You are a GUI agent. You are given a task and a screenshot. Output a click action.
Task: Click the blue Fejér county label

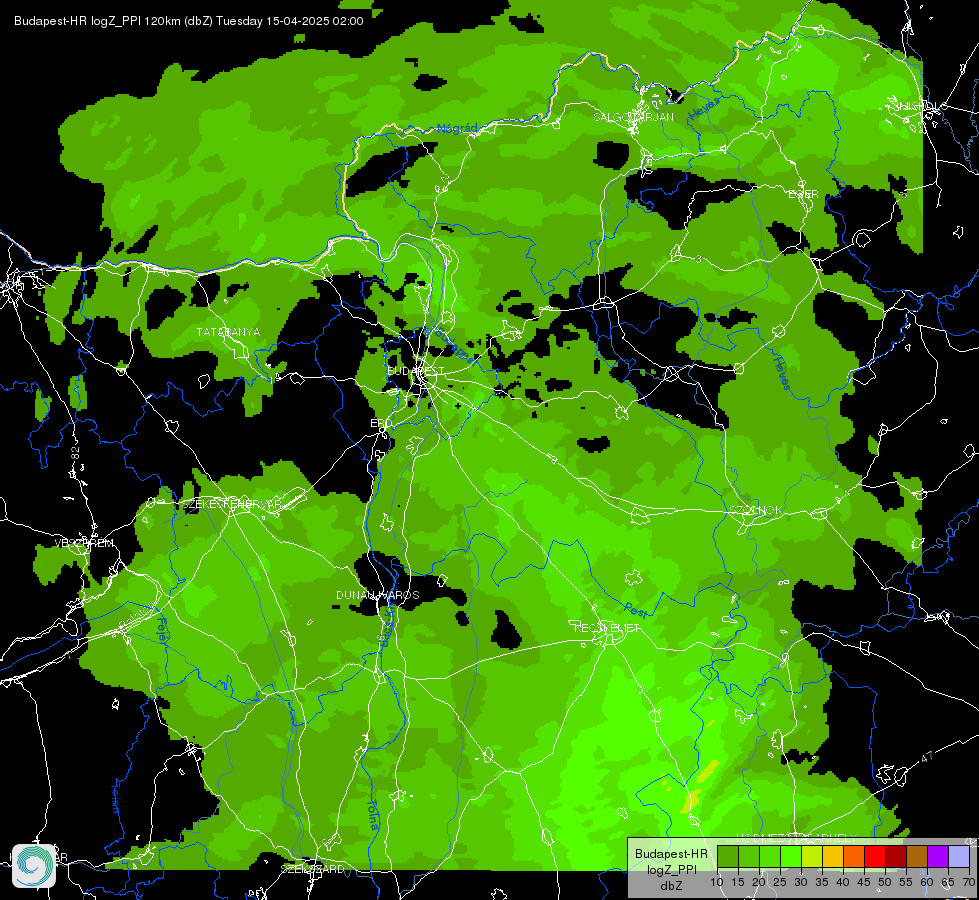(162, 632)
